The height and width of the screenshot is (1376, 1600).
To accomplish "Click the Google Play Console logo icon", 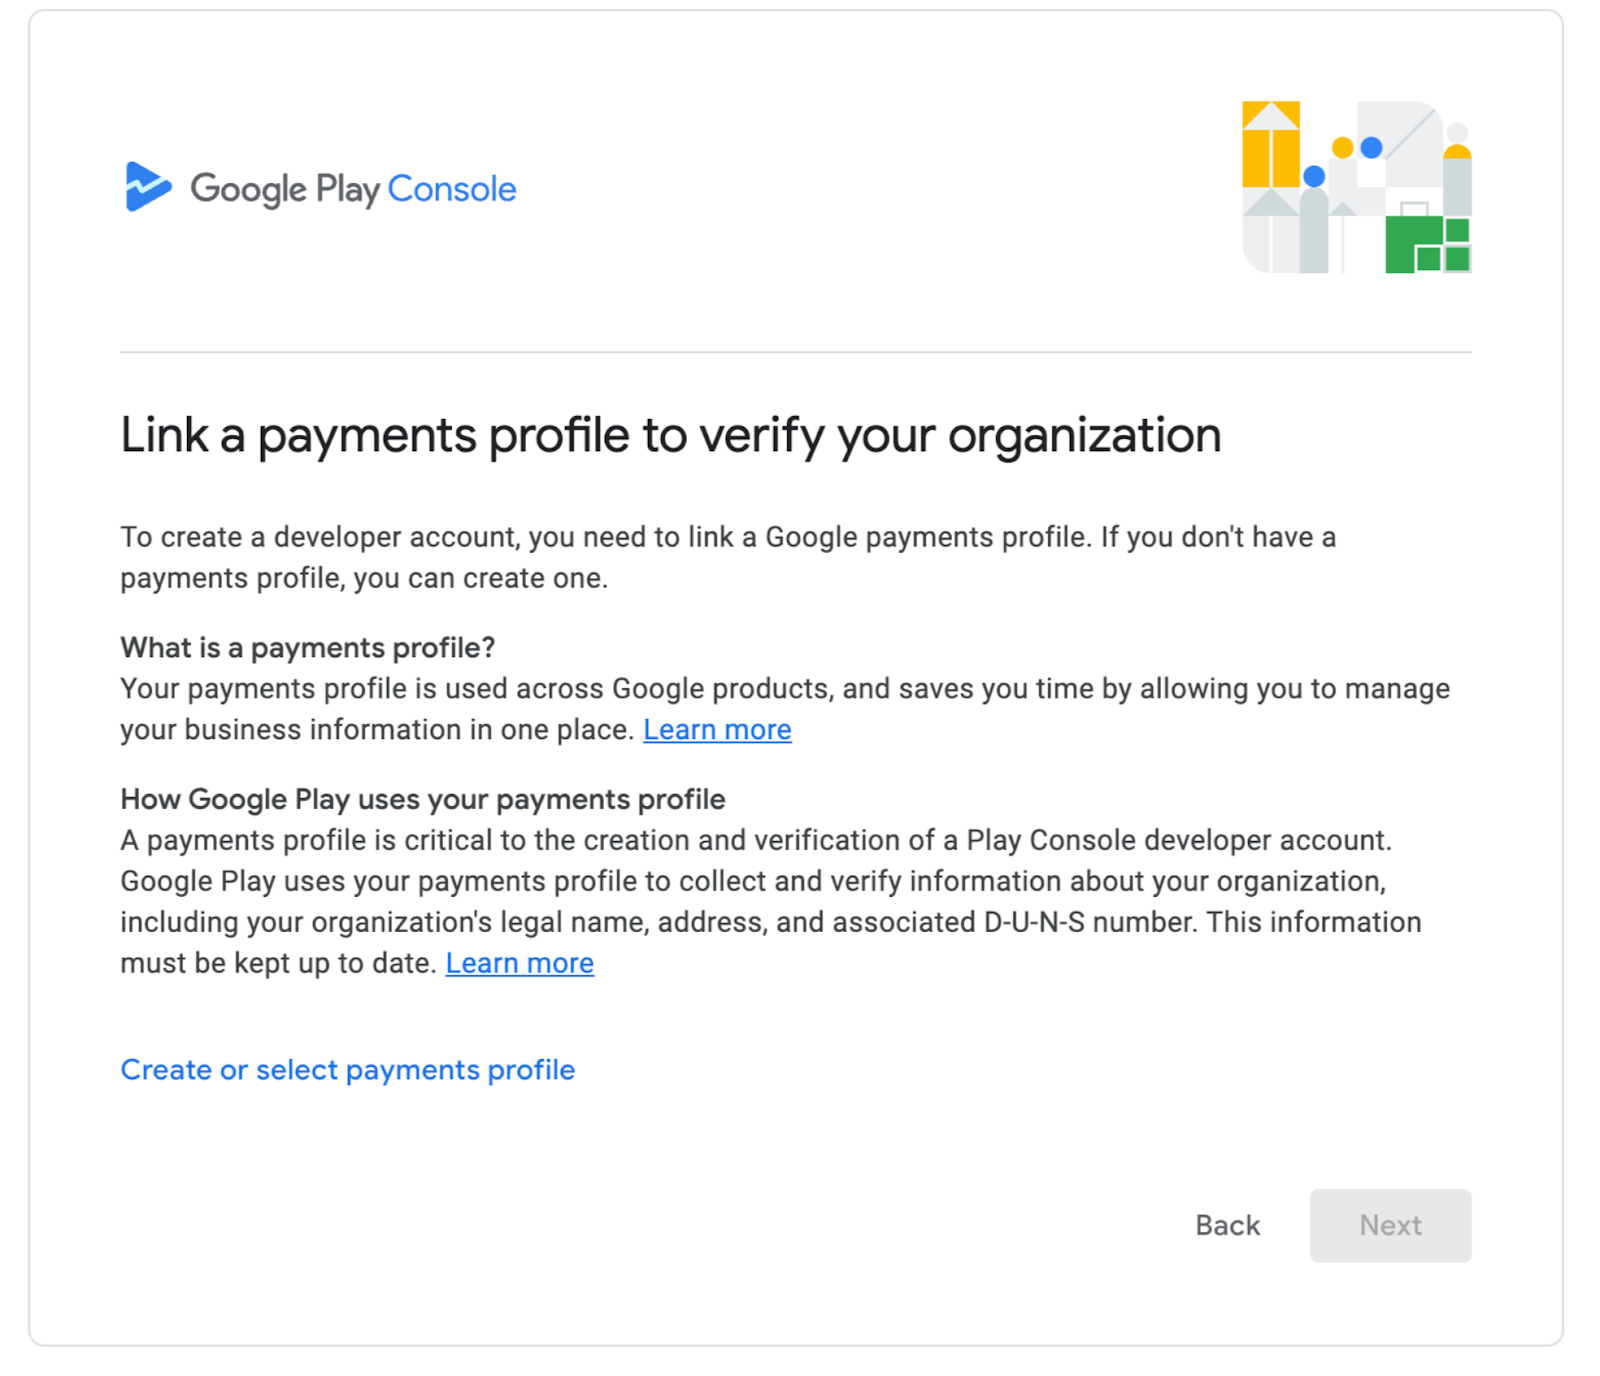I will (146, 187).
